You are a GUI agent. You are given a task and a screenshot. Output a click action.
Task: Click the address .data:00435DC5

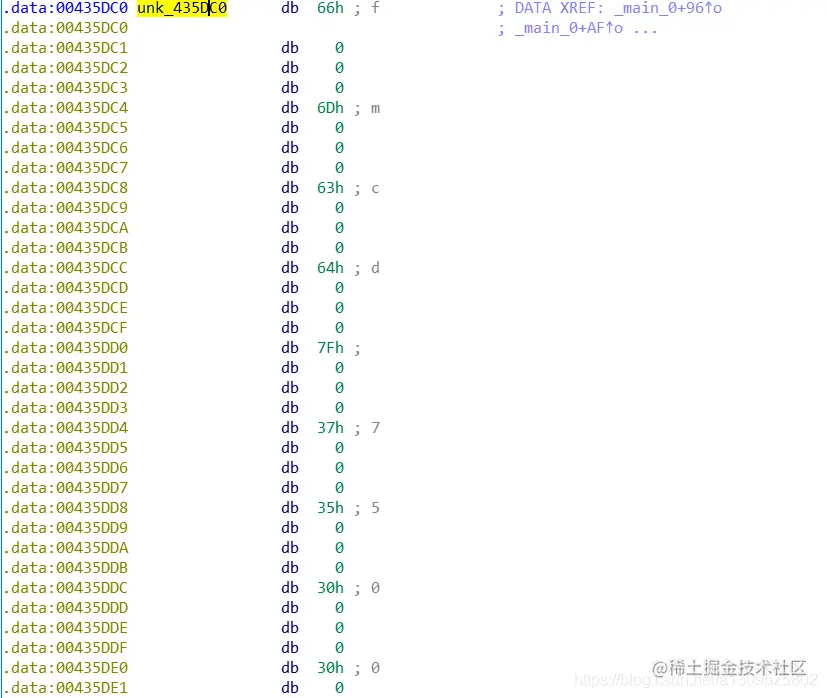point(65,128)
